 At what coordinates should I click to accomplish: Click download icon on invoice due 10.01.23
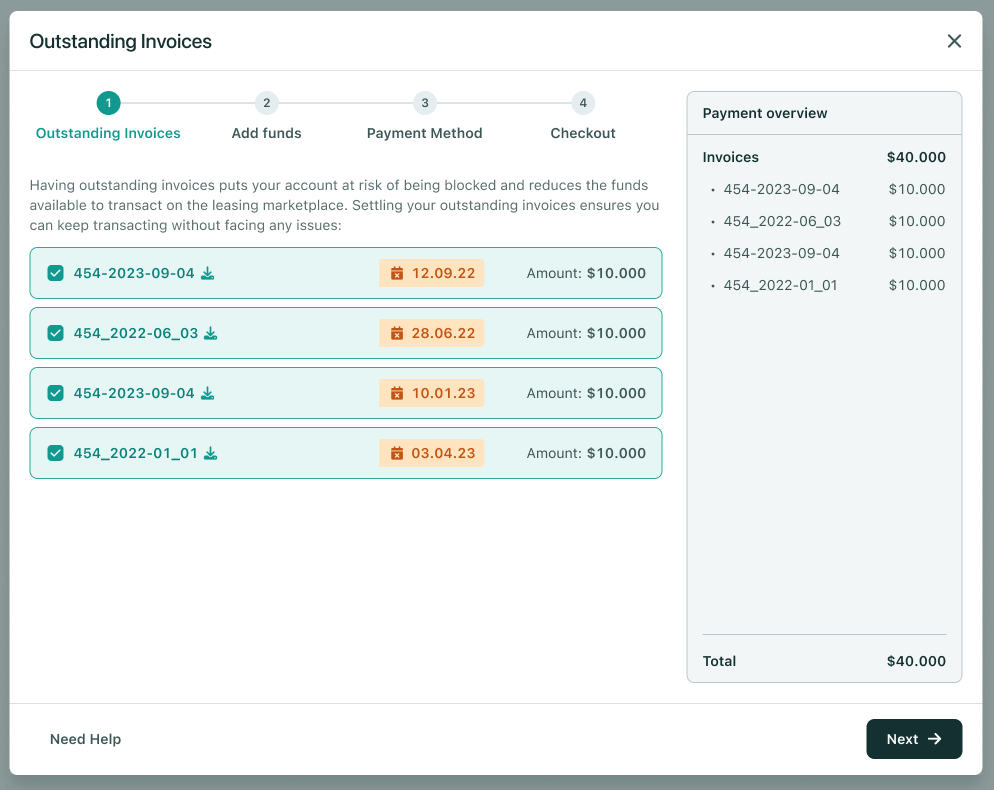click(208, 394)
